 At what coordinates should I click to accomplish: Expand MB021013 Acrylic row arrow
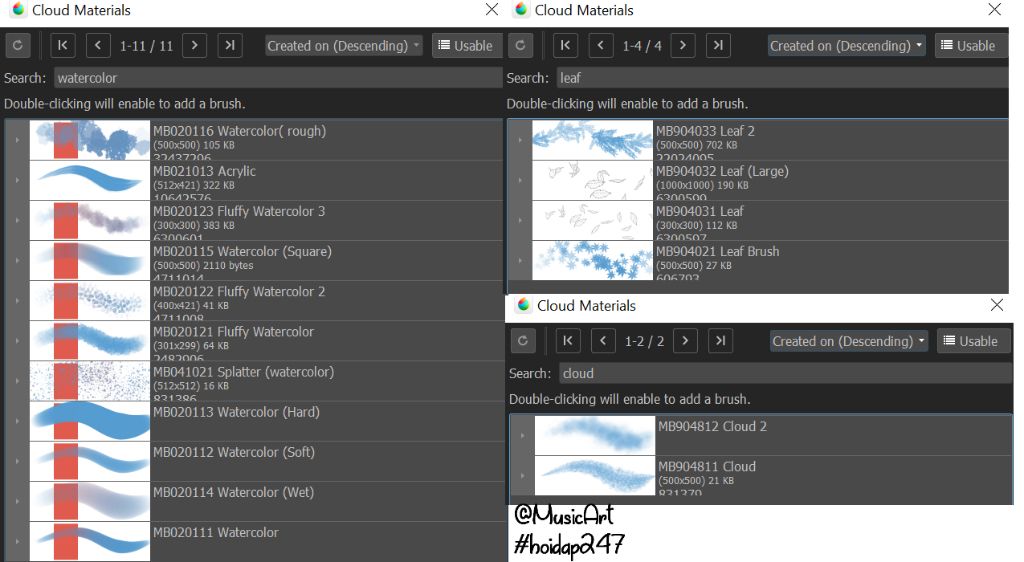click(17, 180)
